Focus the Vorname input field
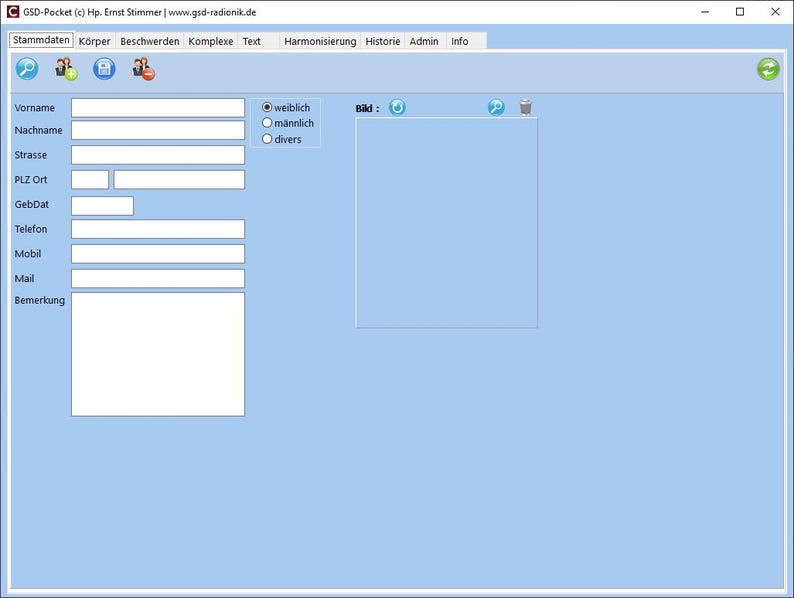This screenshot has width=794, height=598. pyautogui.click(x=158, y=108)
